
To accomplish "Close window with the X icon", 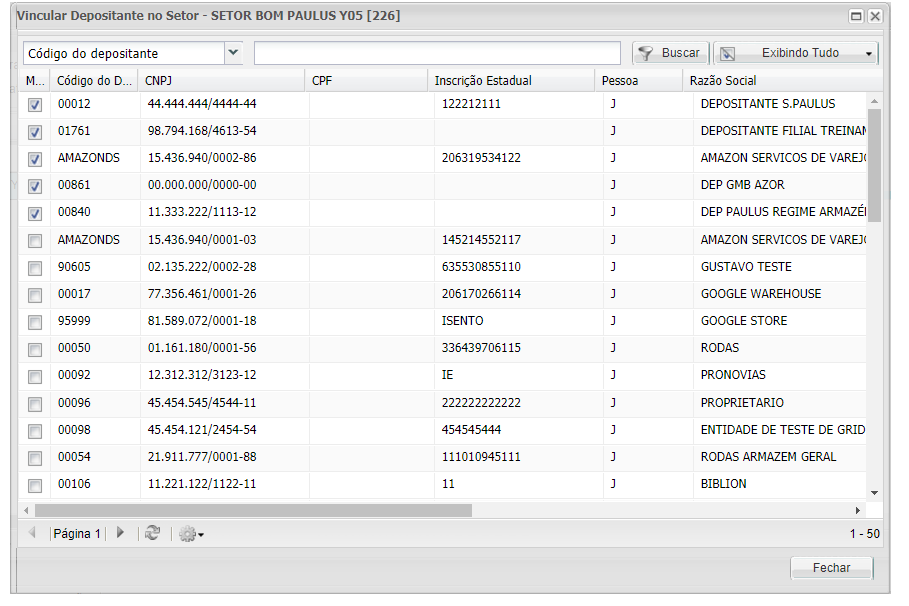I will point(875,16).
